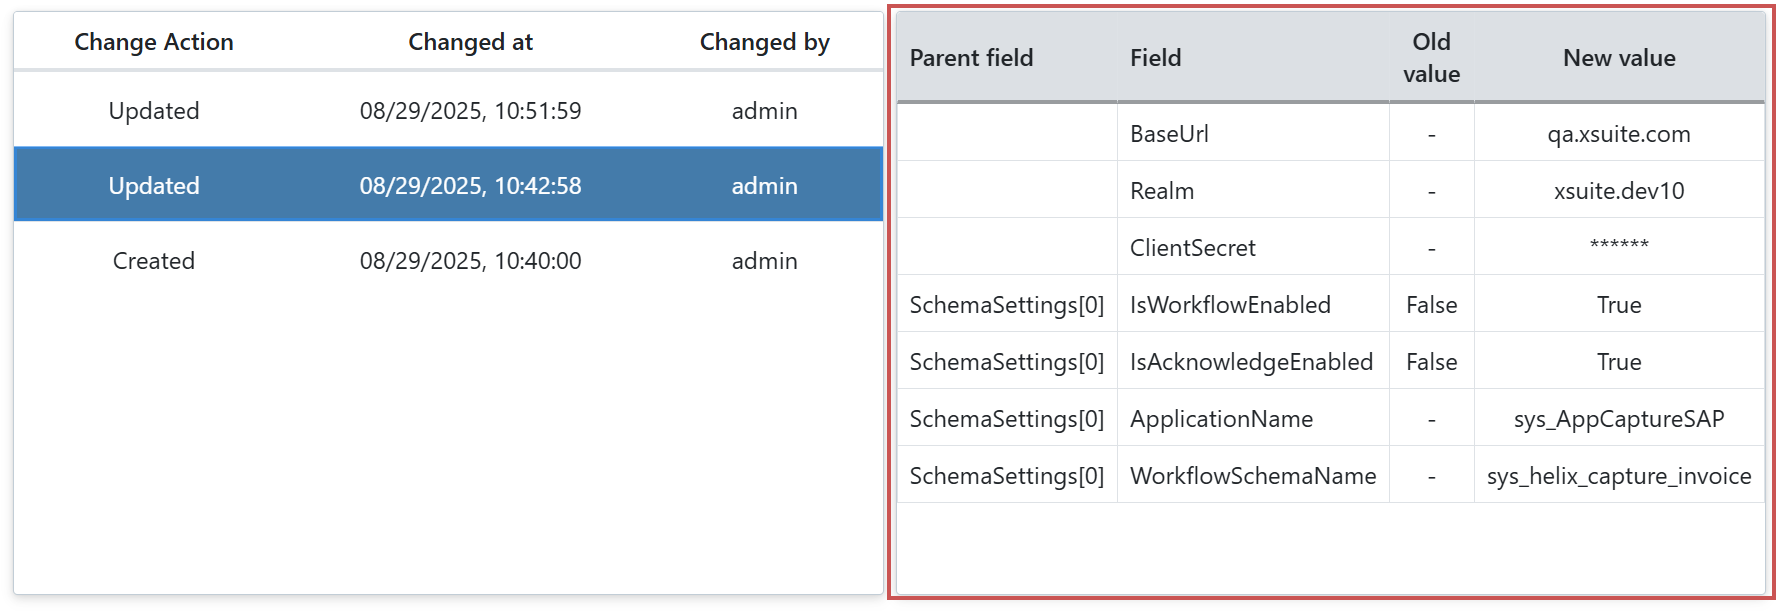Select the Updated row from 10:51:59

coord(154,111)
